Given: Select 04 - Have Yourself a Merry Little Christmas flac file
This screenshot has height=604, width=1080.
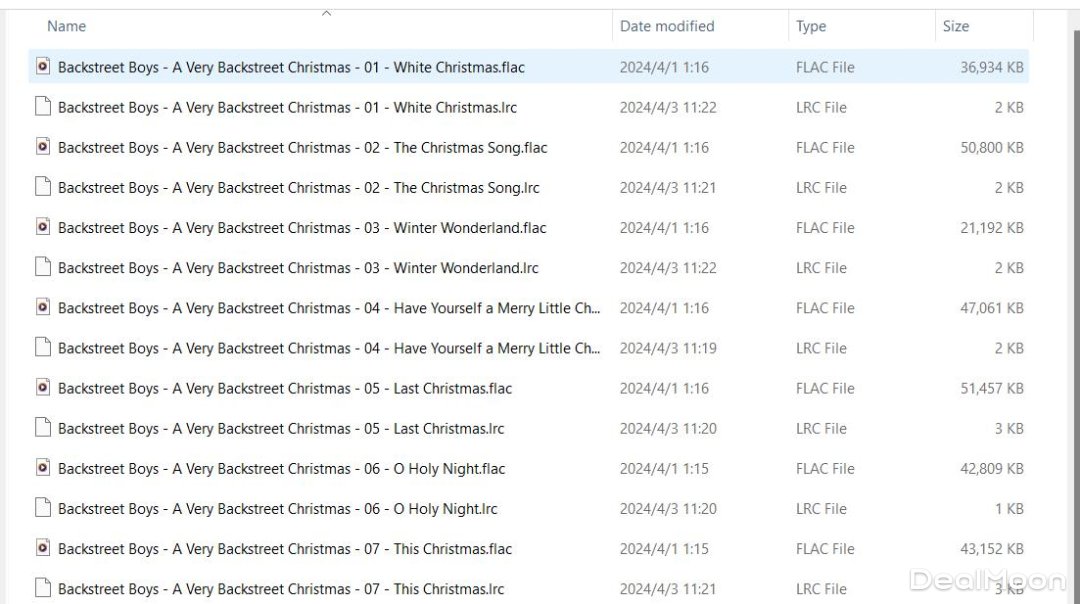Looking at the screenshot, I should [x=329, y=308].
